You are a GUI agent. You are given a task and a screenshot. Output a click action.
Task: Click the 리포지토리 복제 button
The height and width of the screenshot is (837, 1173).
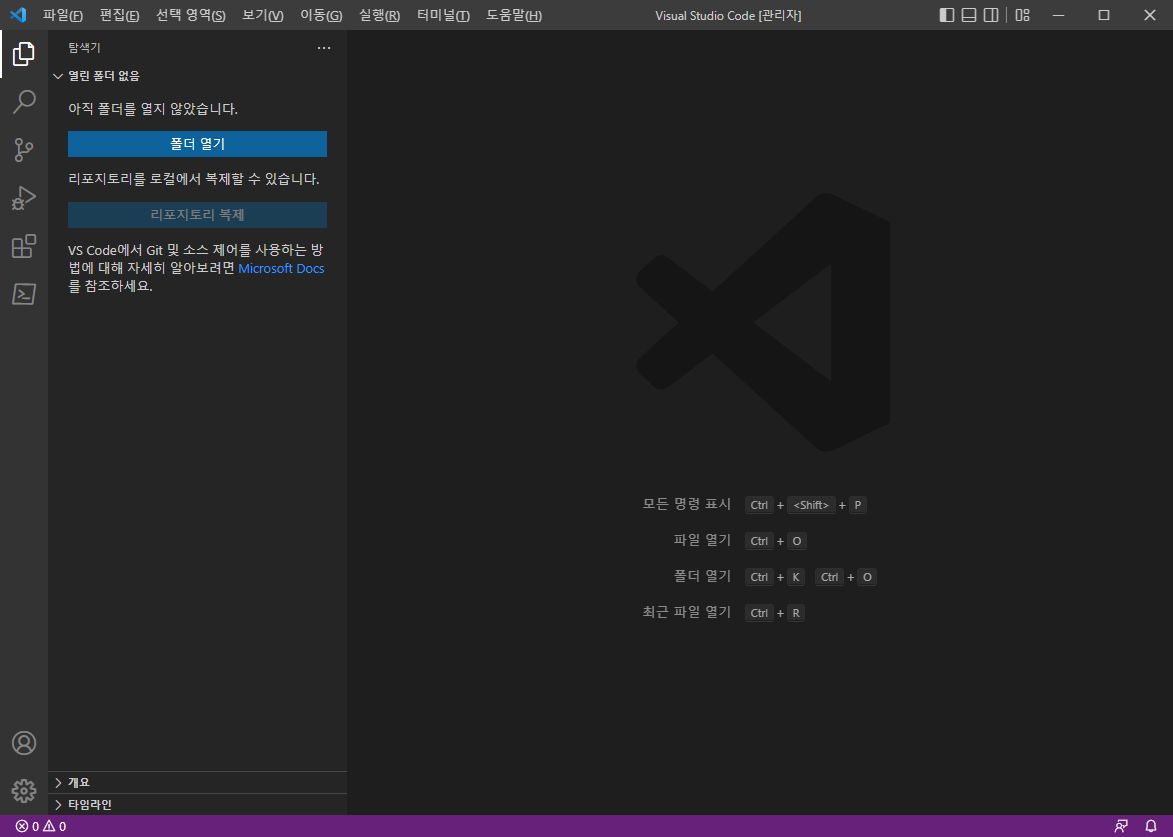point(197,215)
